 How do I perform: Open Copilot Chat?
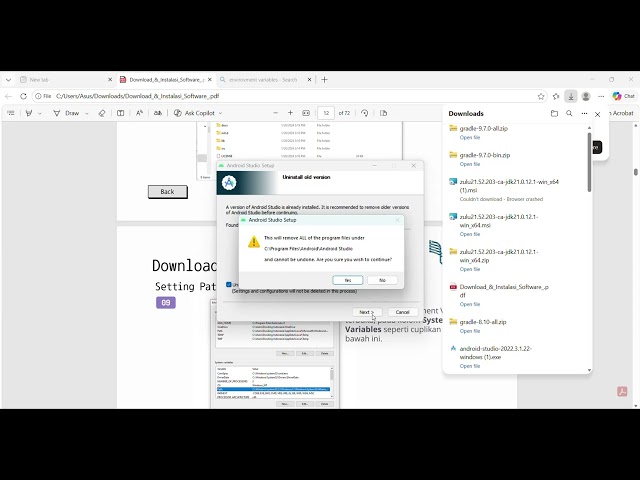click(x=624, y=96)
